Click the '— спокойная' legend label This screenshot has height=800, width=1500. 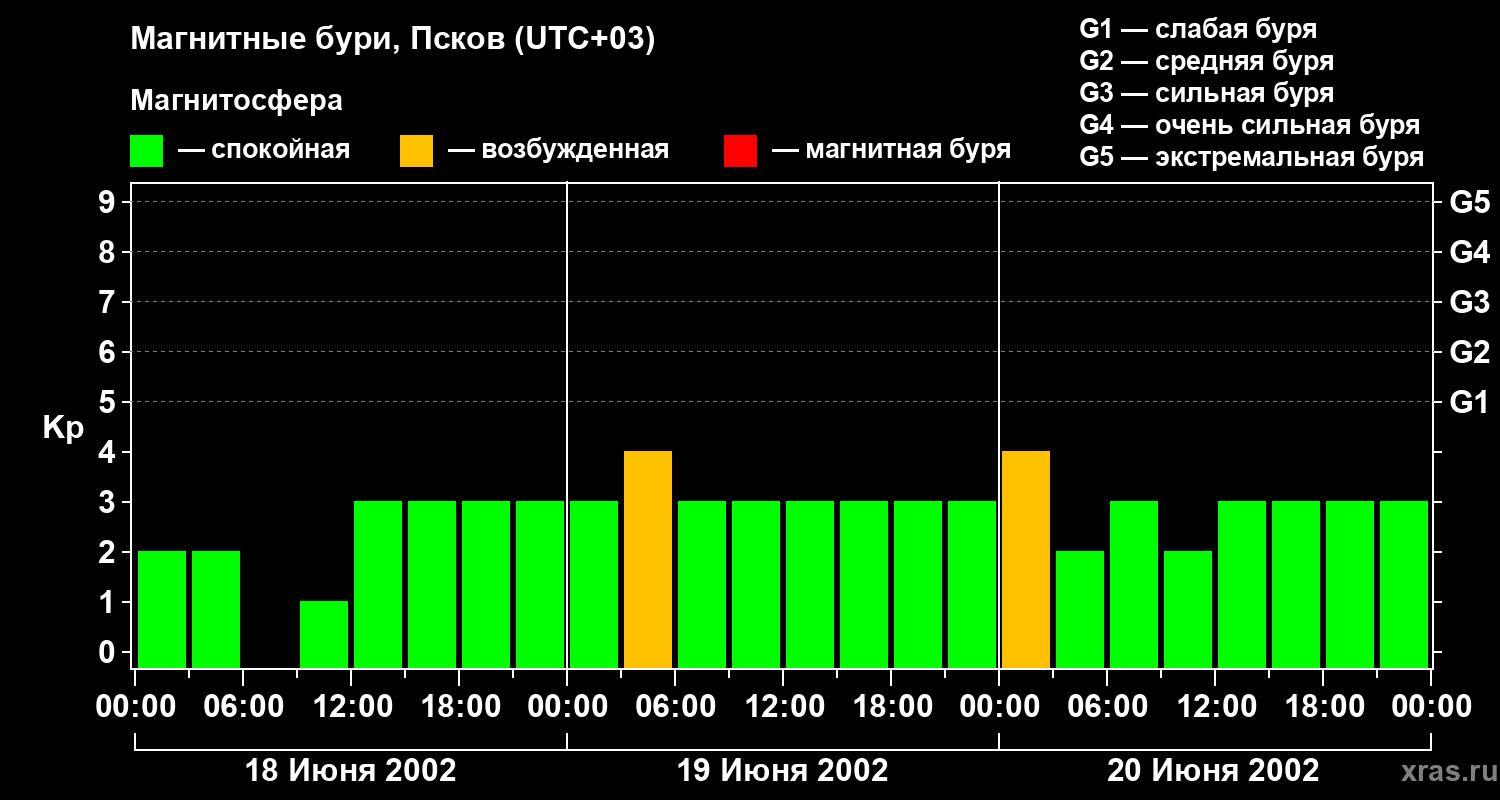264,150
